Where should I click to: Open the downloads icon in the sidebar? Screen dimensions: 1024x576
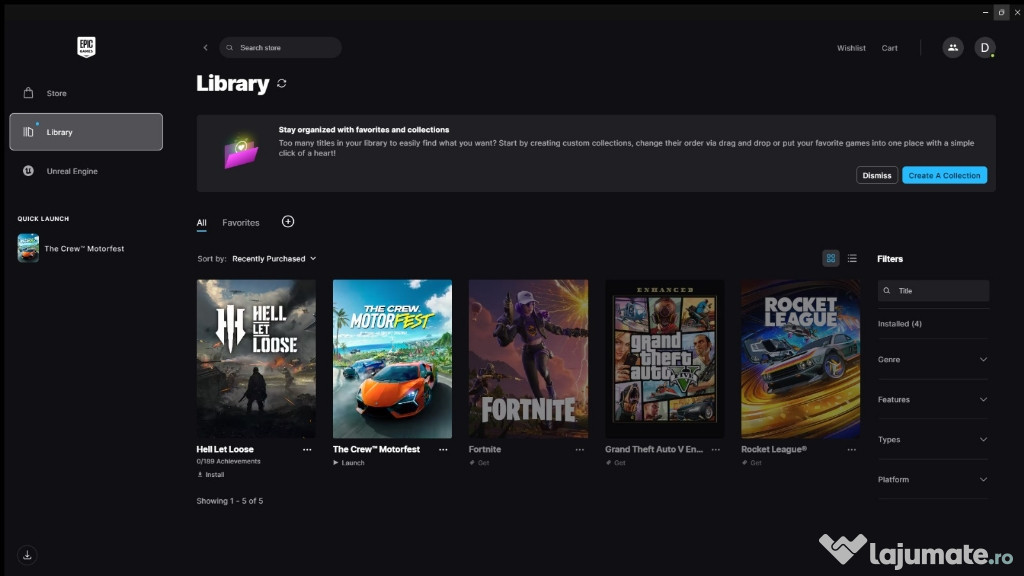point(27,555)
